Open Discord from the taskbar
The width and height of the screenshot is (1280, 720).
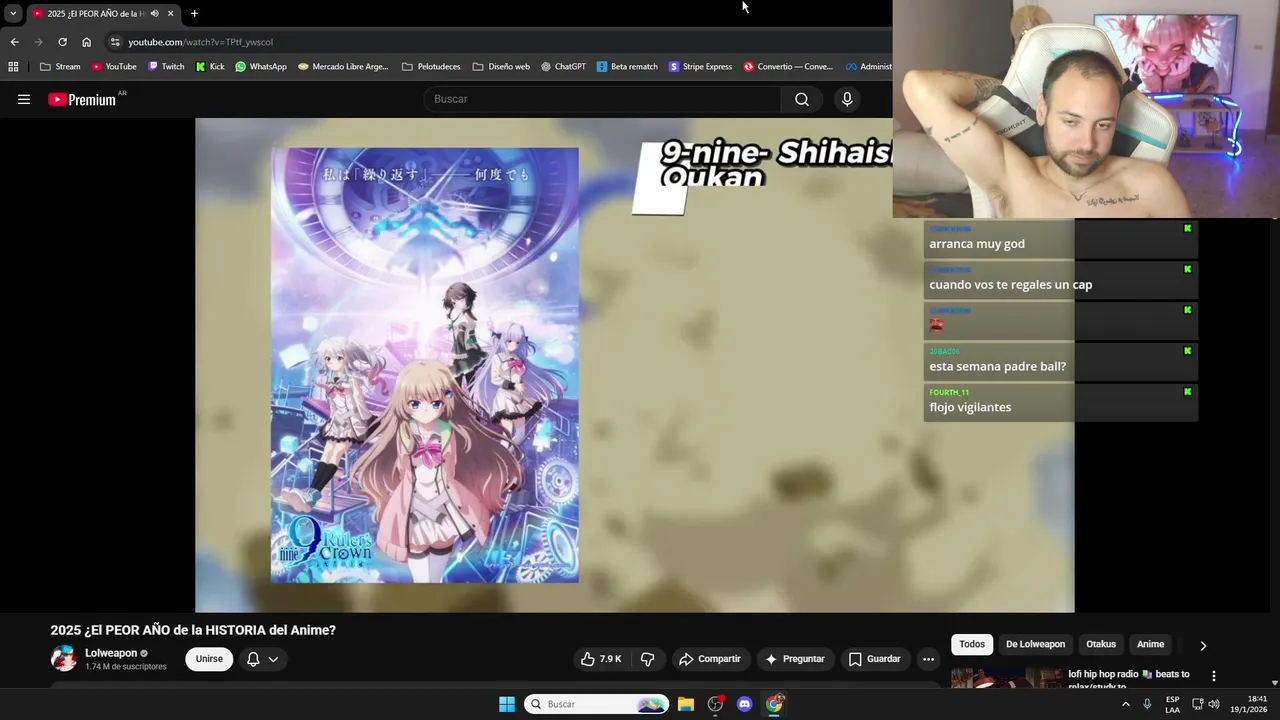[x=744, y=704]
